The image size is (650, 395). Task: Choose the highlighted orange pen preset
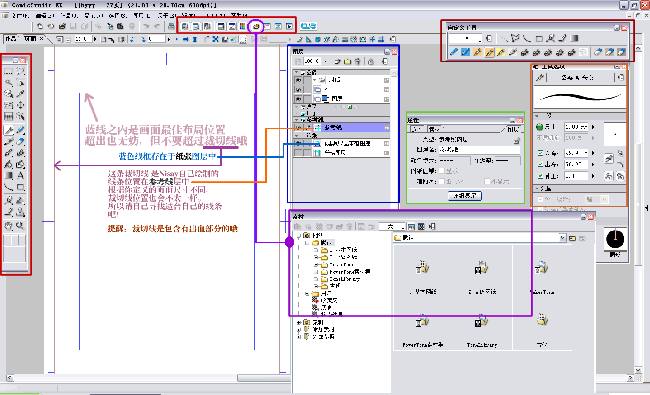tap(490, 52)
